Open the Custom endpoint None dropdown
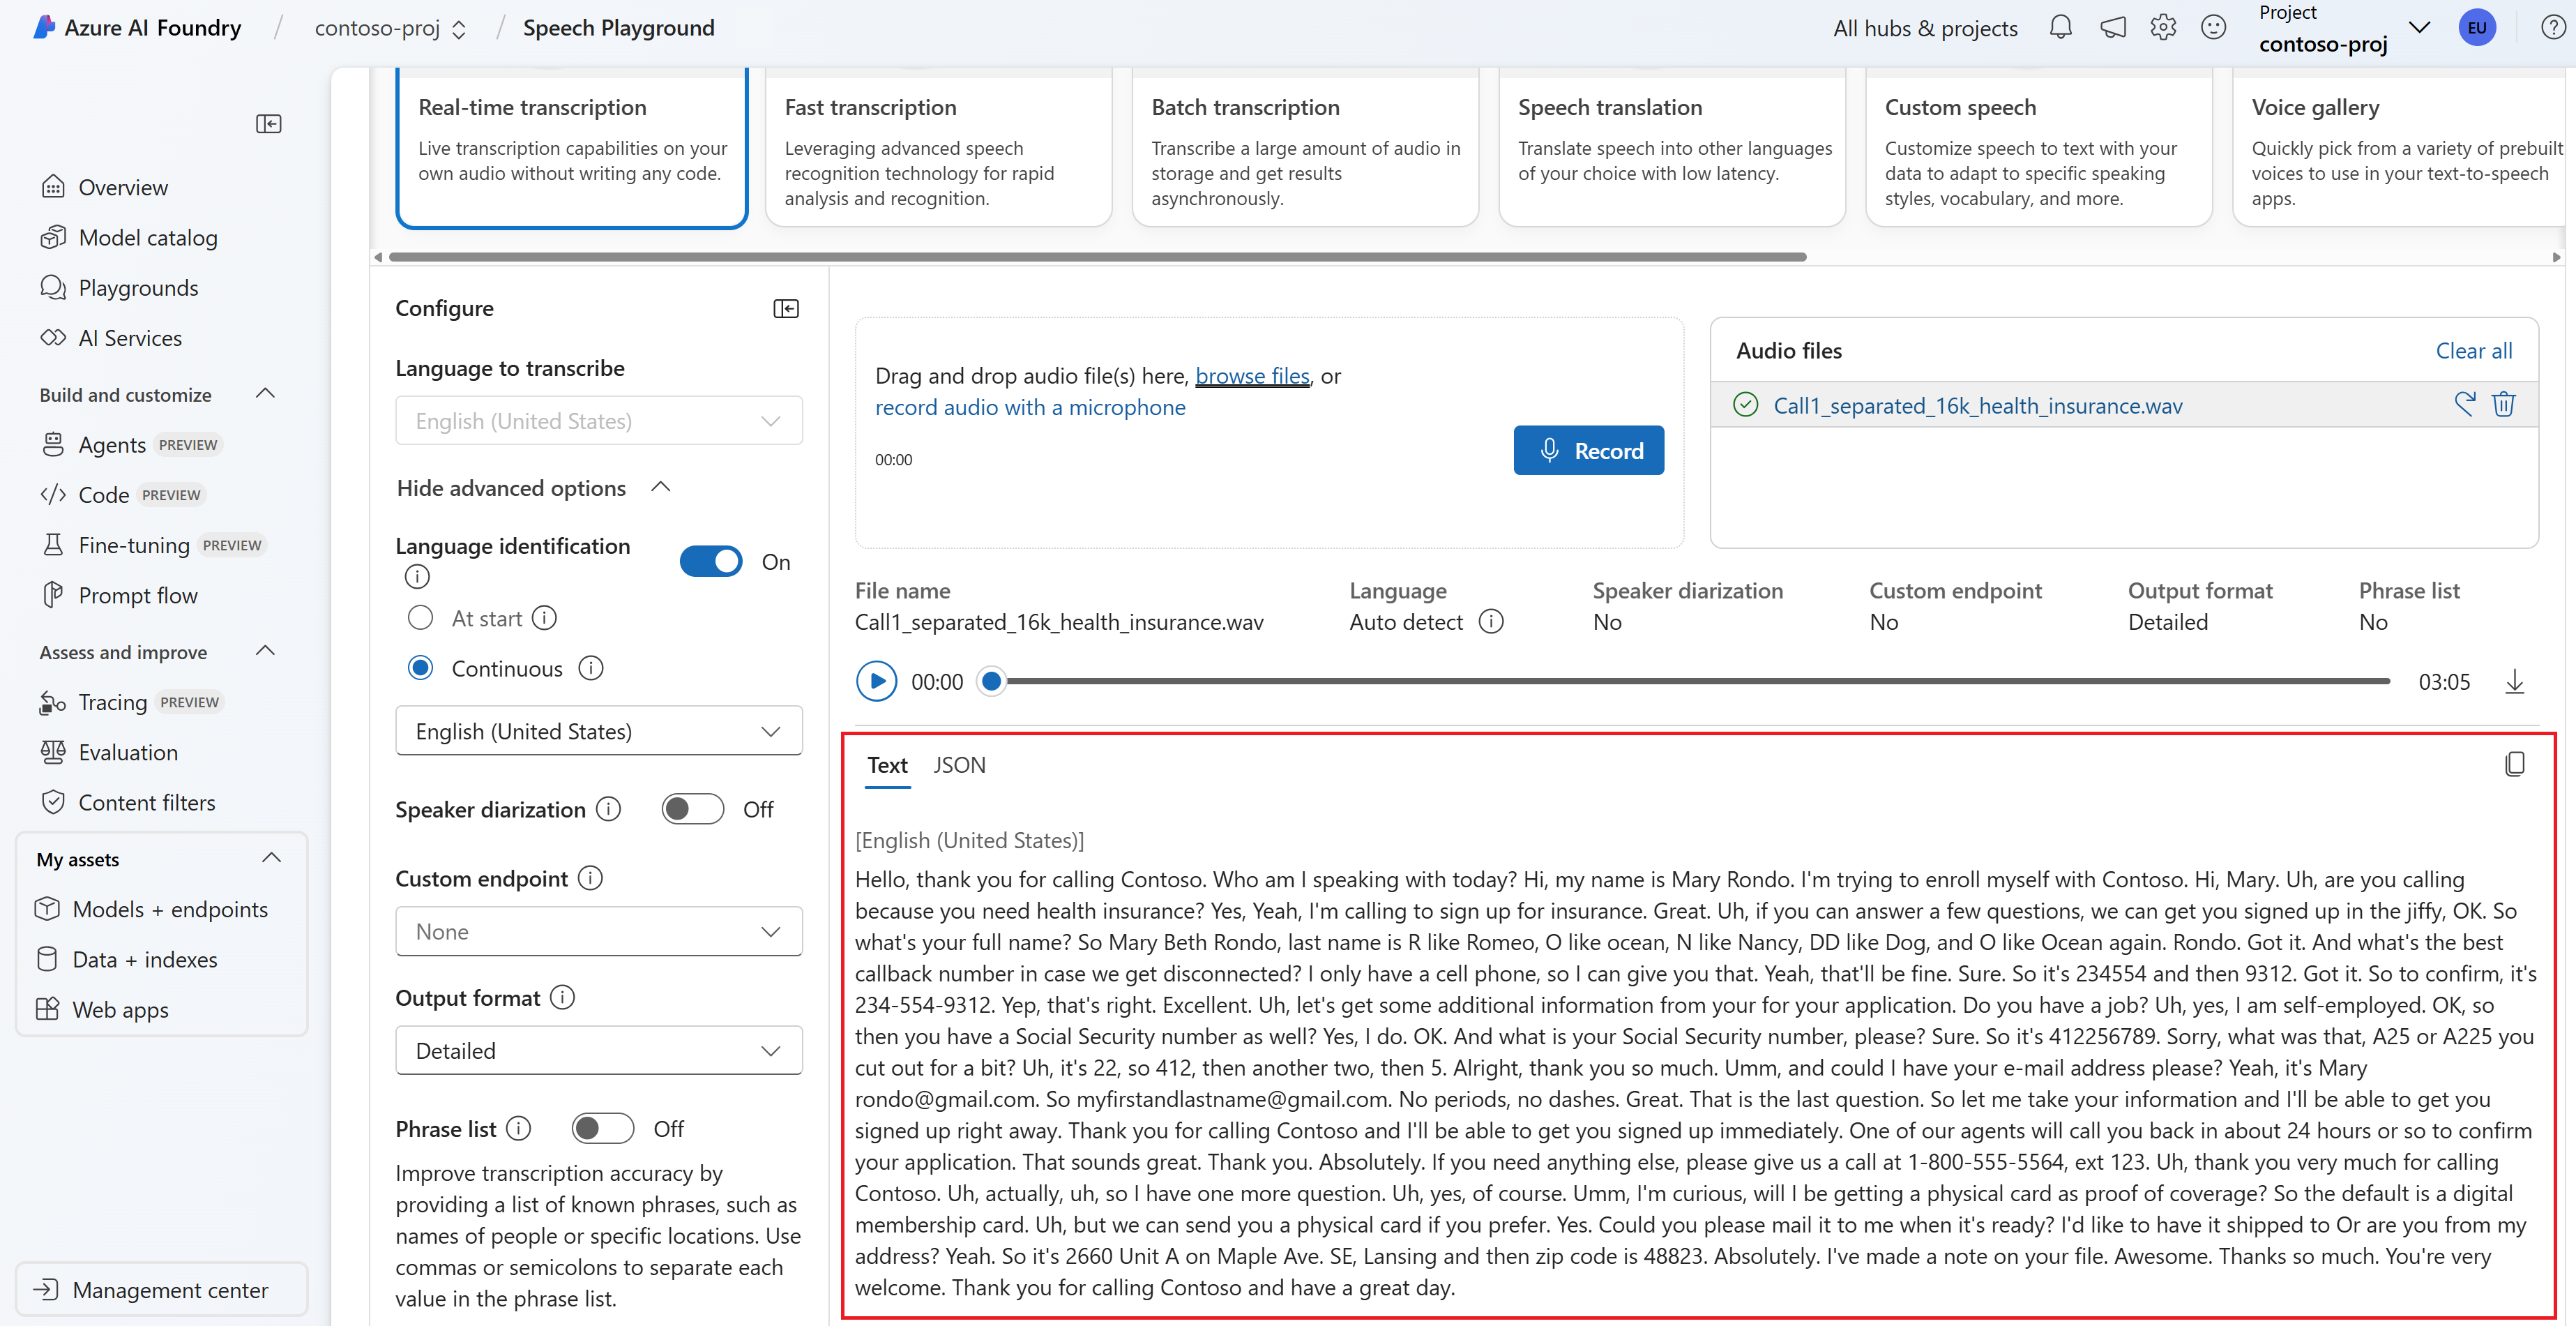 pos(598,931)
